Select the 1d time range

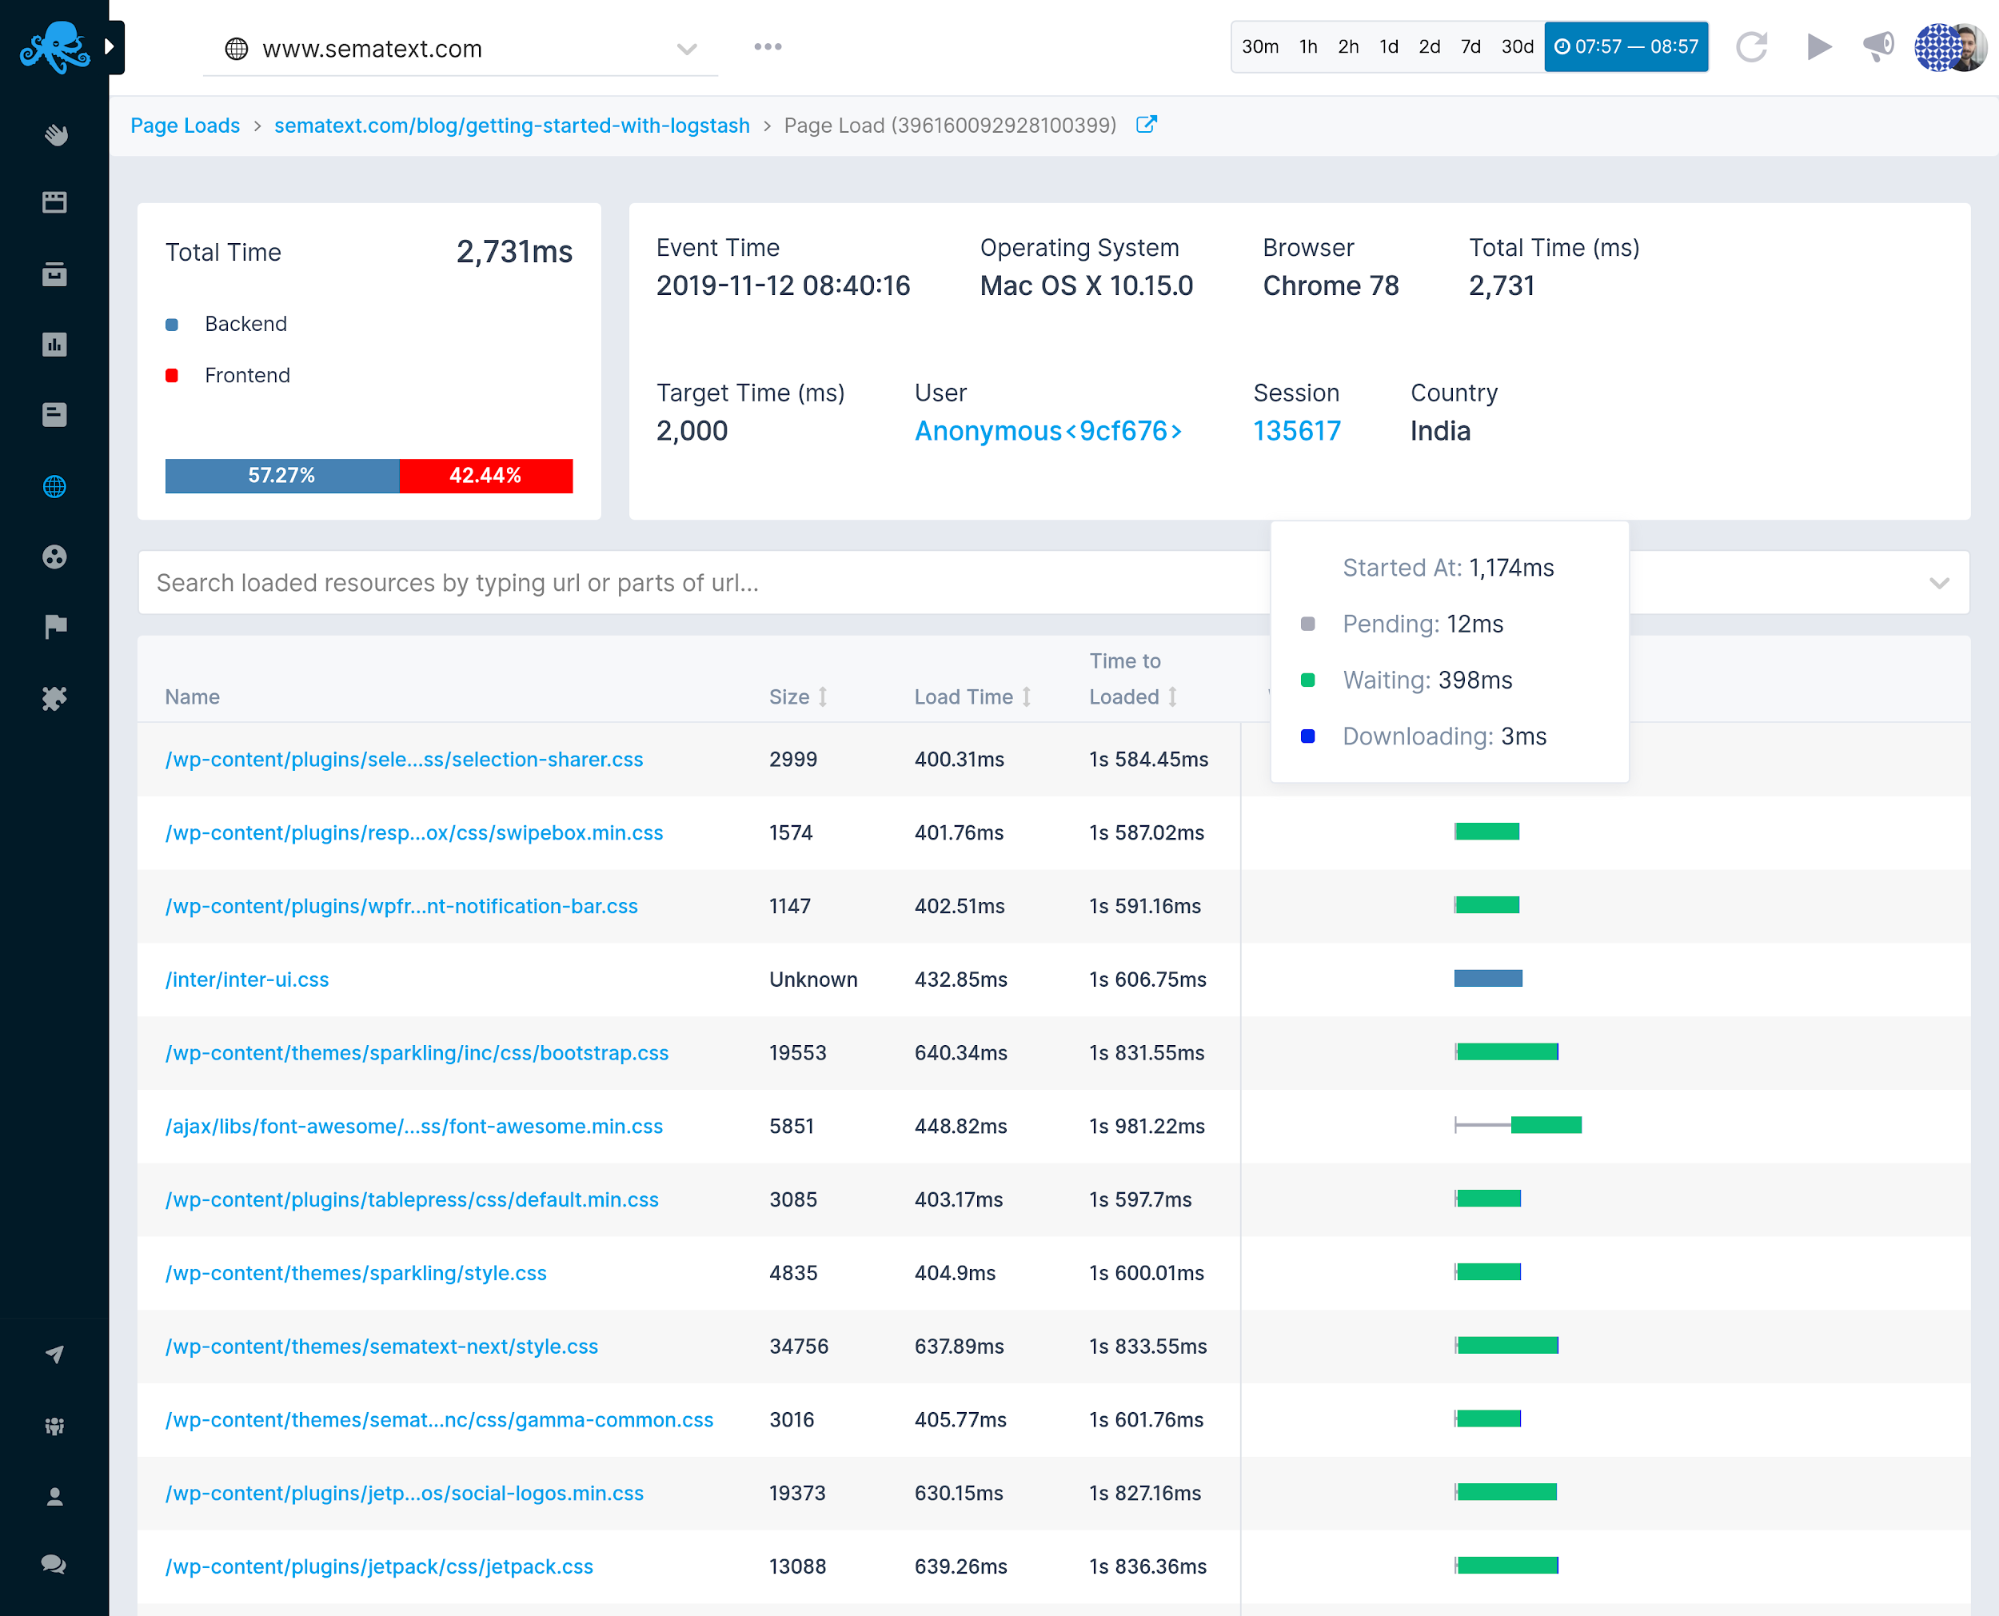[x=1389, y=47]
